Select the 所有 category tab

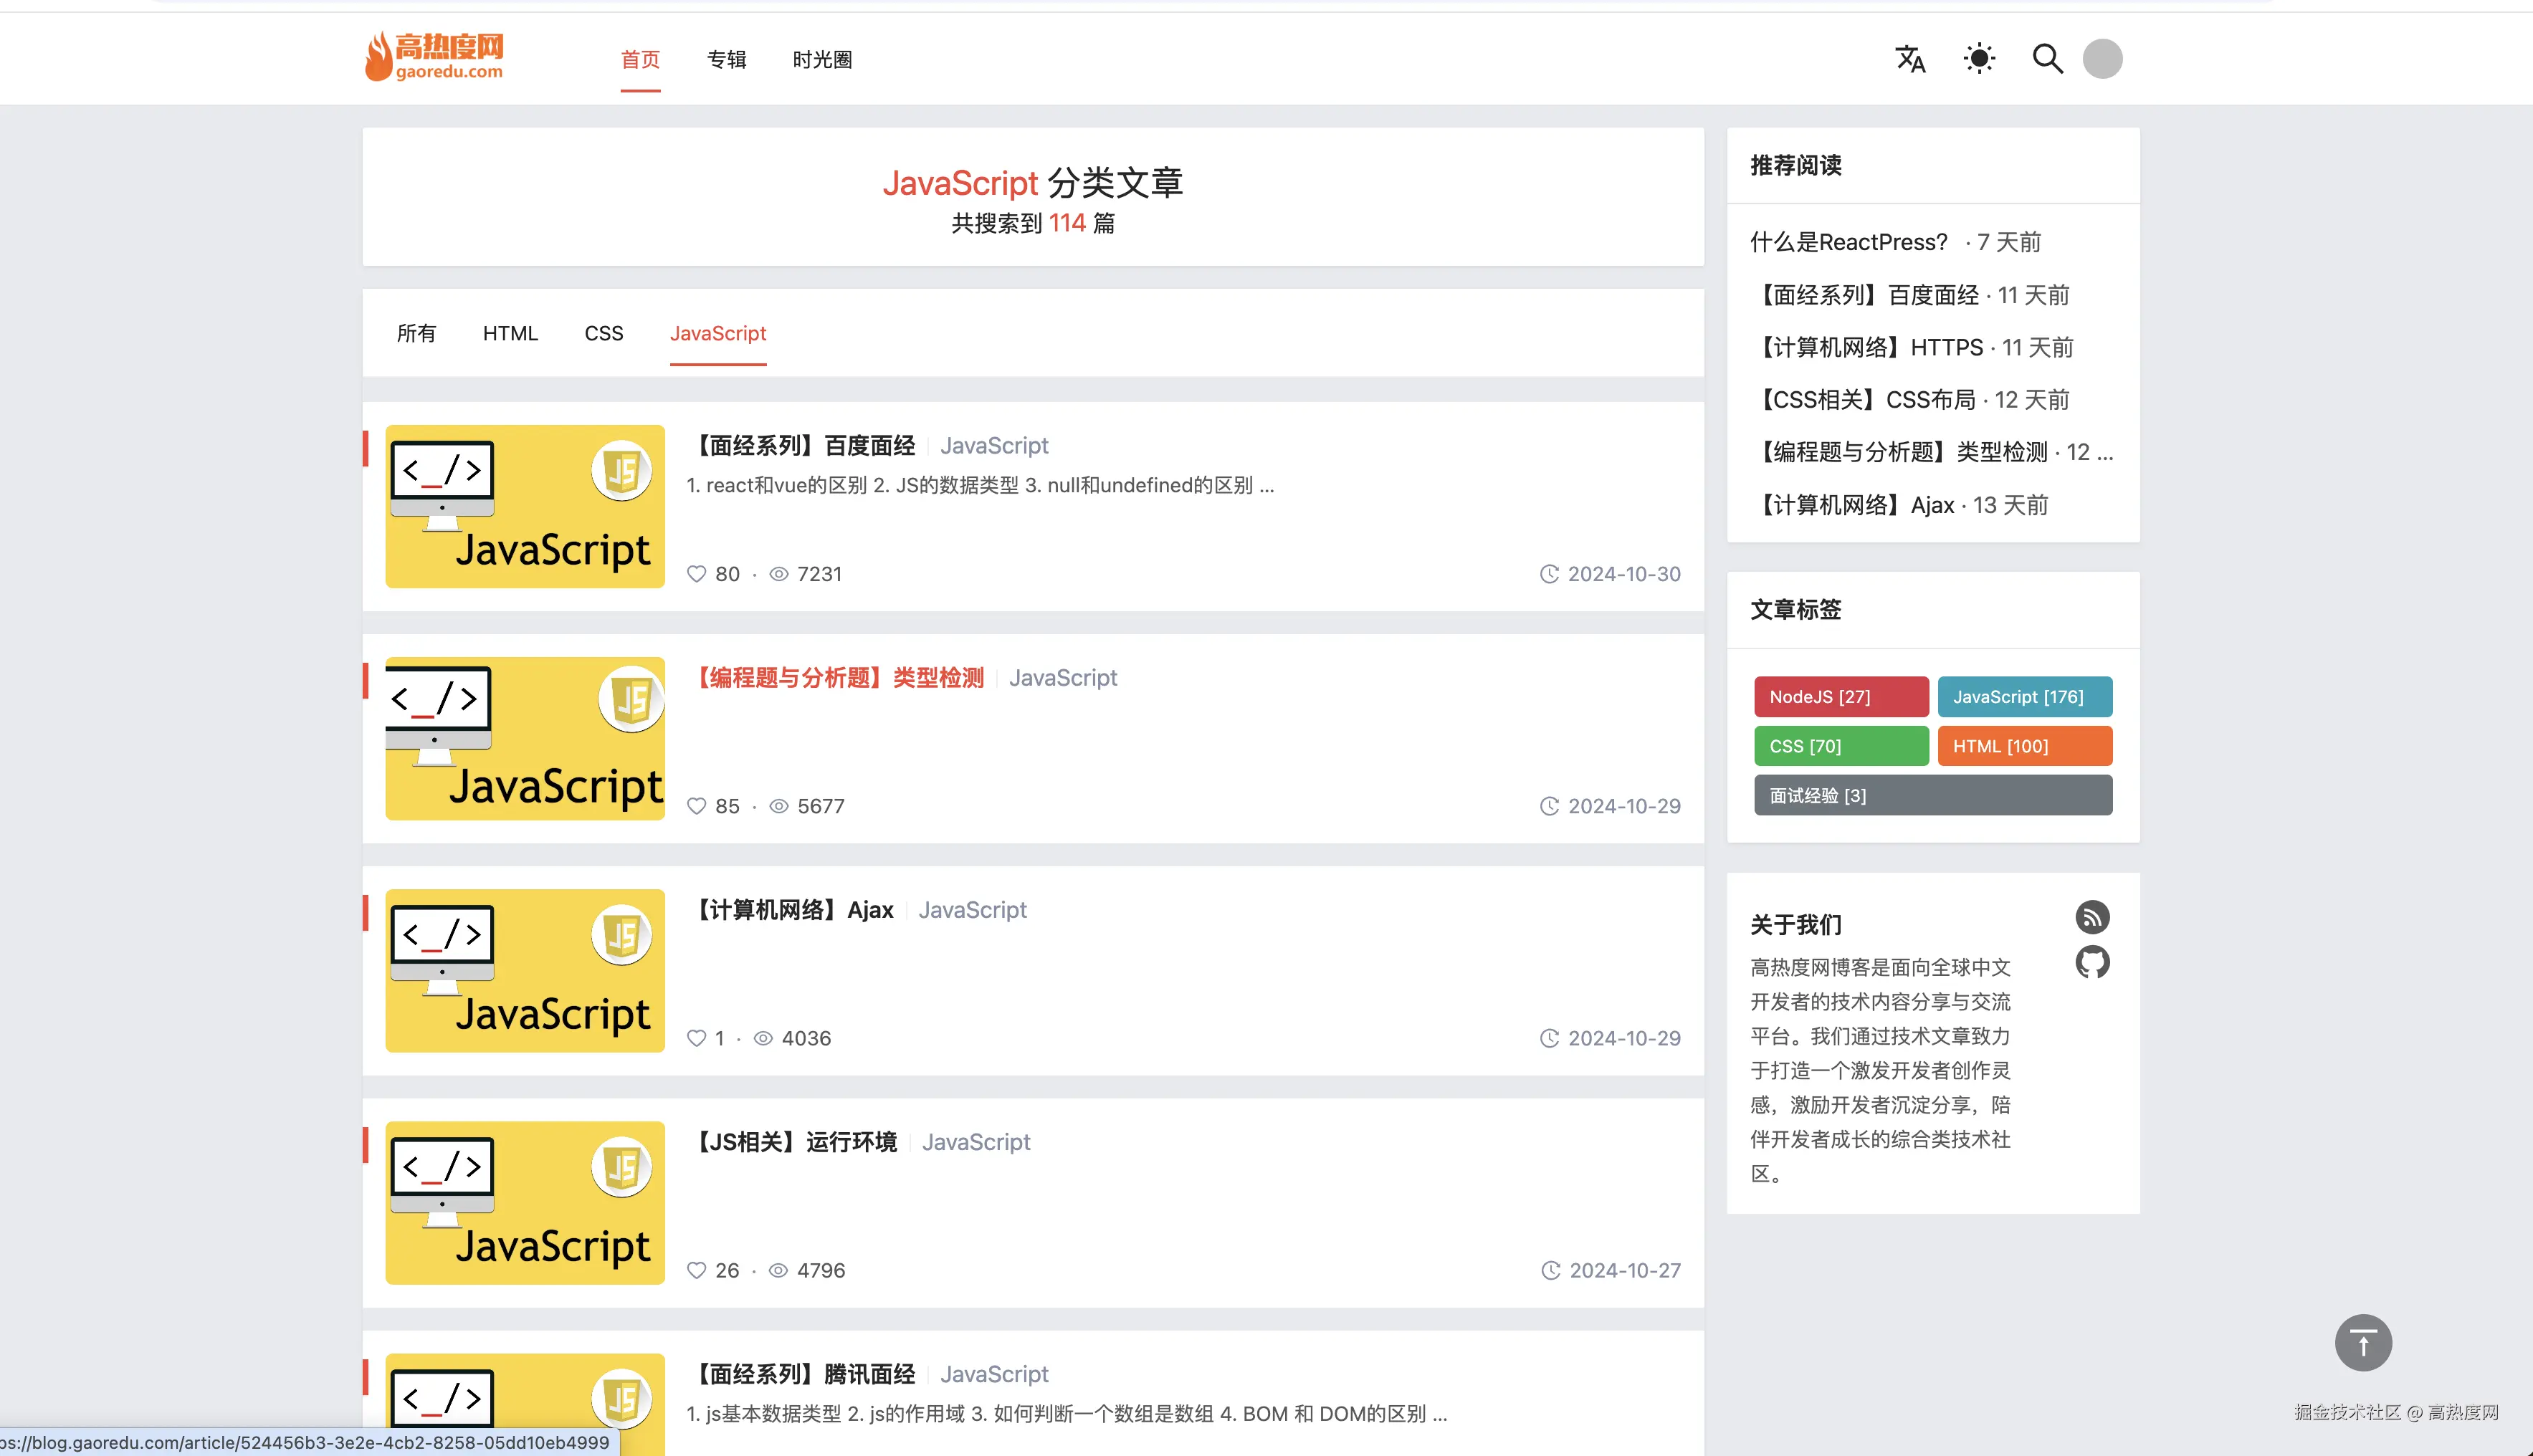[x=416, y=333]
